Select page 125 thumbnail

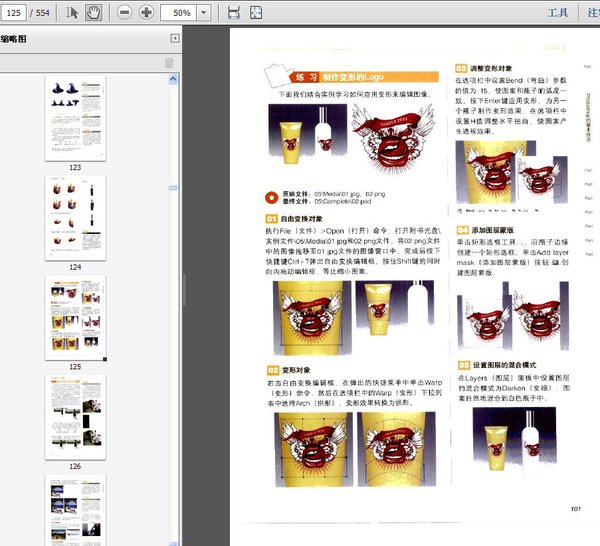[x=75, y=318]
